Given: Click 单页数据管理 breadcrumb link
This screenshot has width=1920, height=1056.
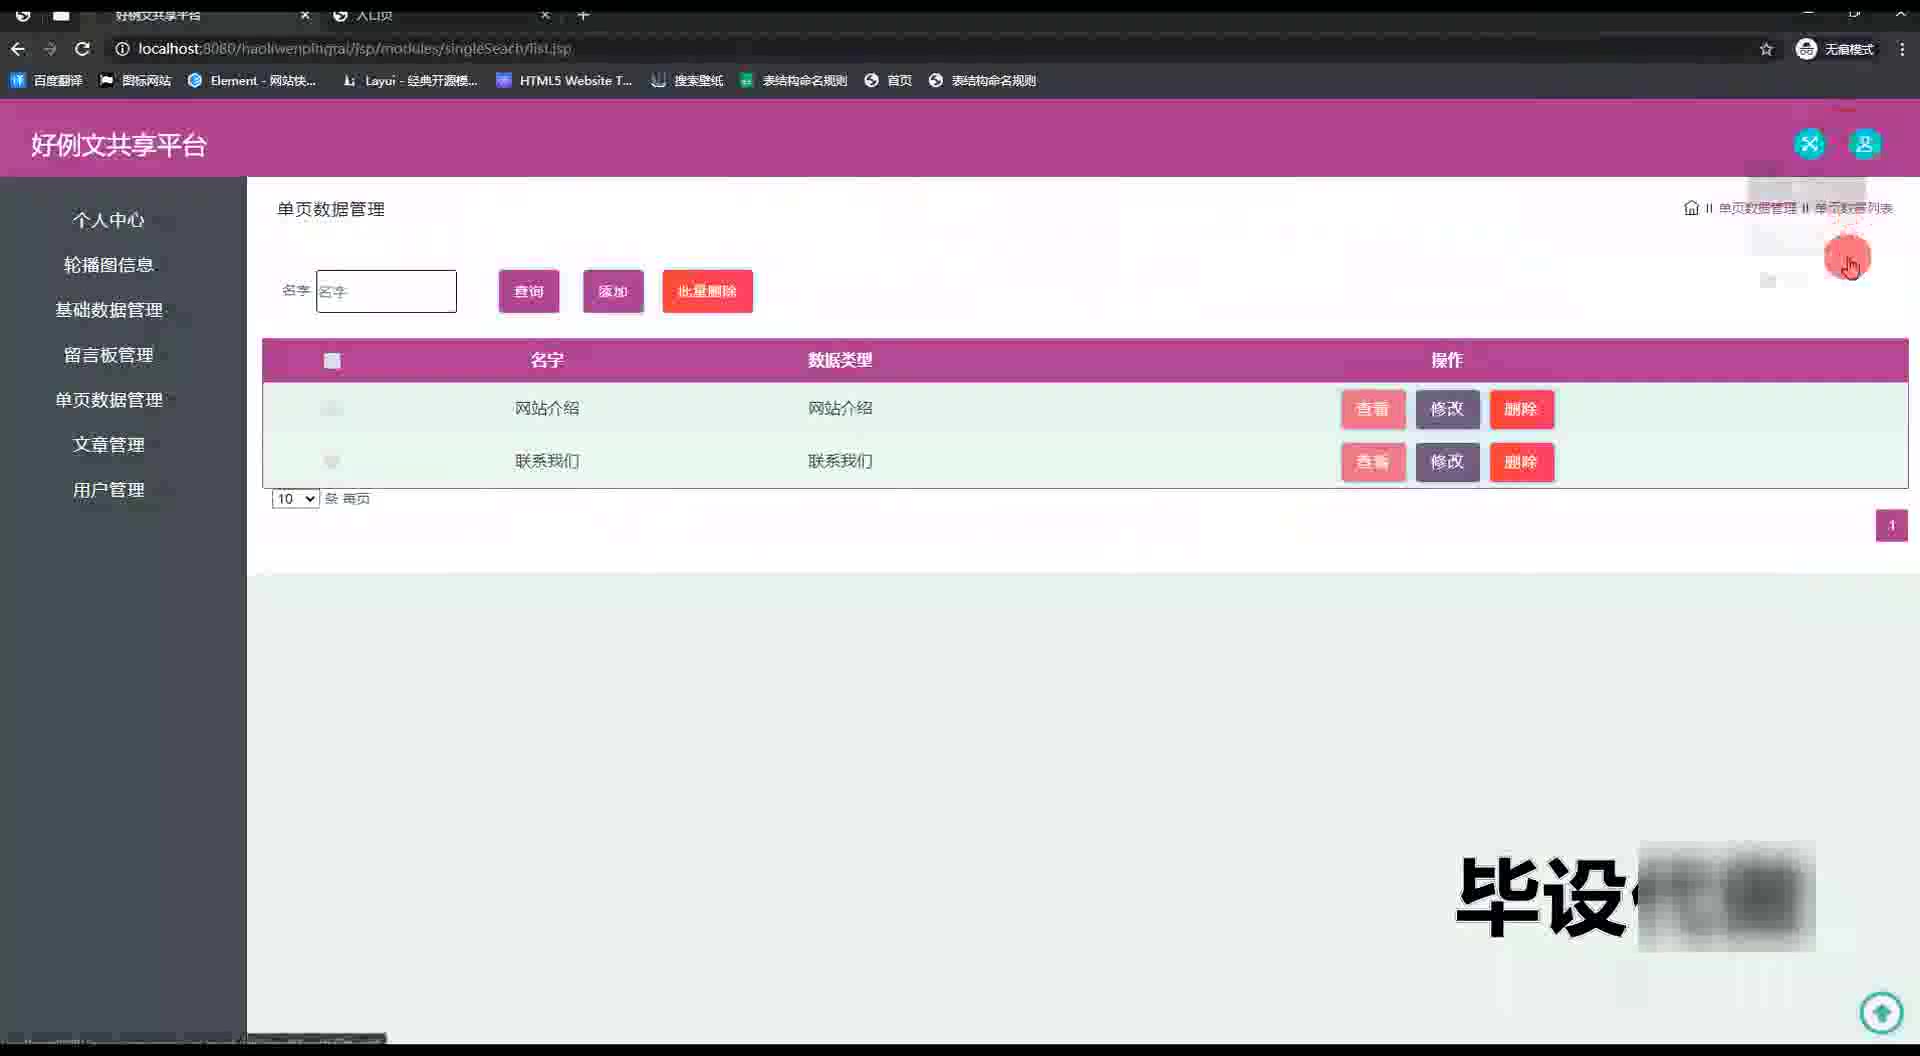Looking at the screenshot, I should click(x=1757, y=208).
